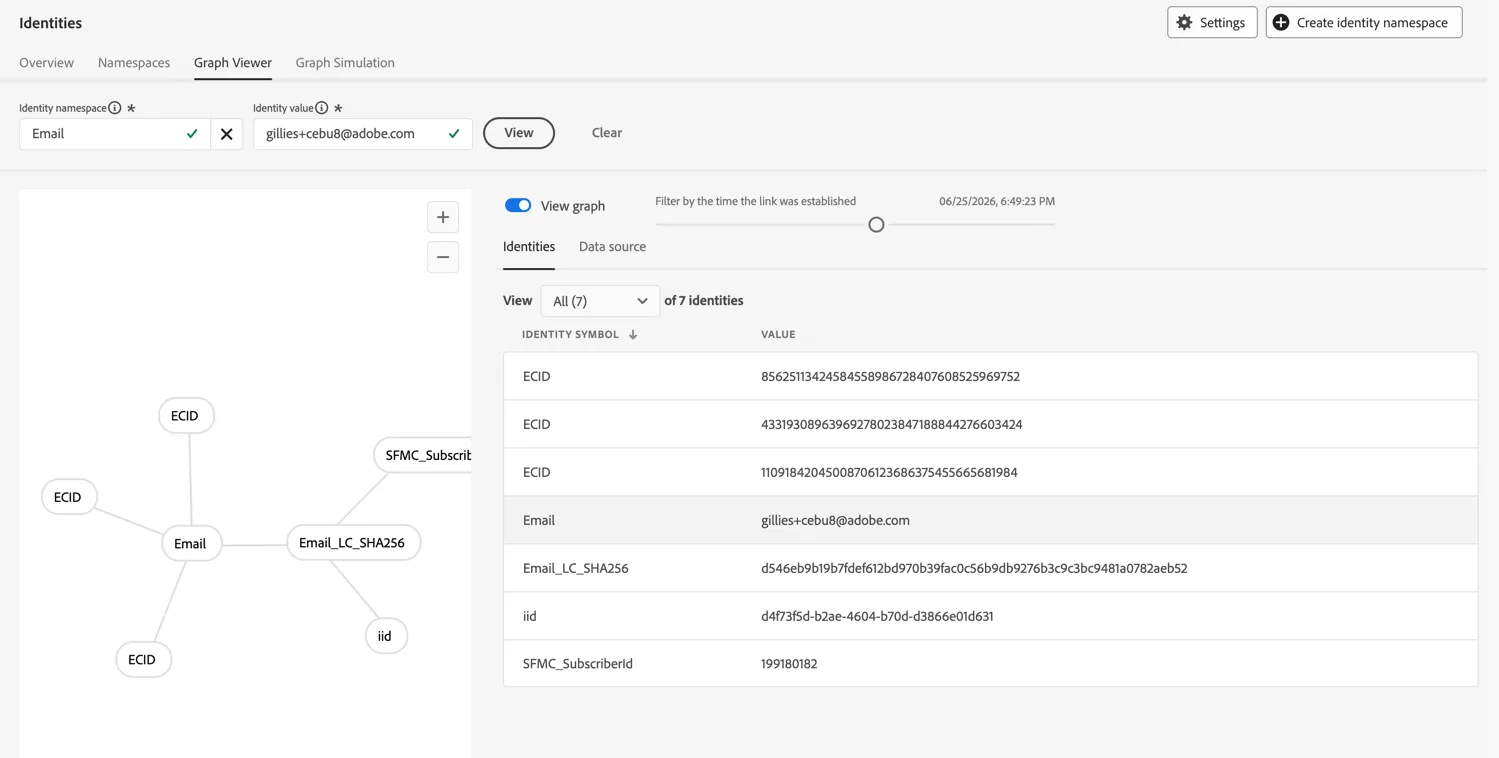Toggle the View graph switch

[x=518, y=205]
